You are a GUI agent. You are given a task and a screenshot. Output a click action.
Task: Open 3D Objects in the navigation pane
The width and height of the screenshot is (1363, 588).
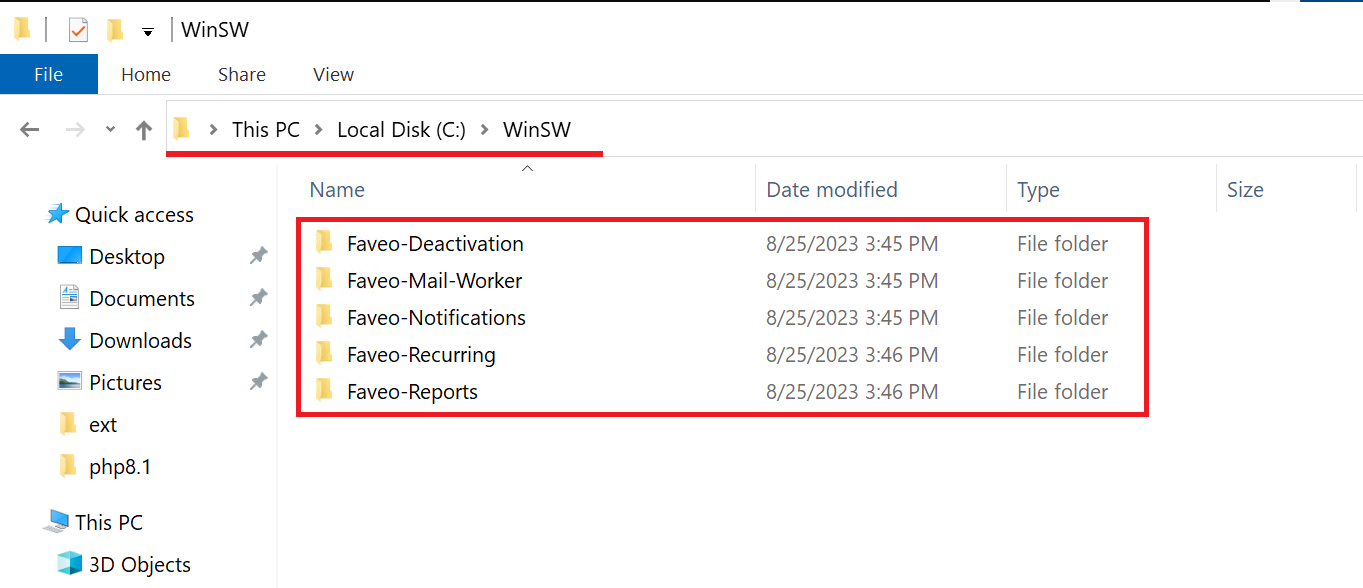140,565
